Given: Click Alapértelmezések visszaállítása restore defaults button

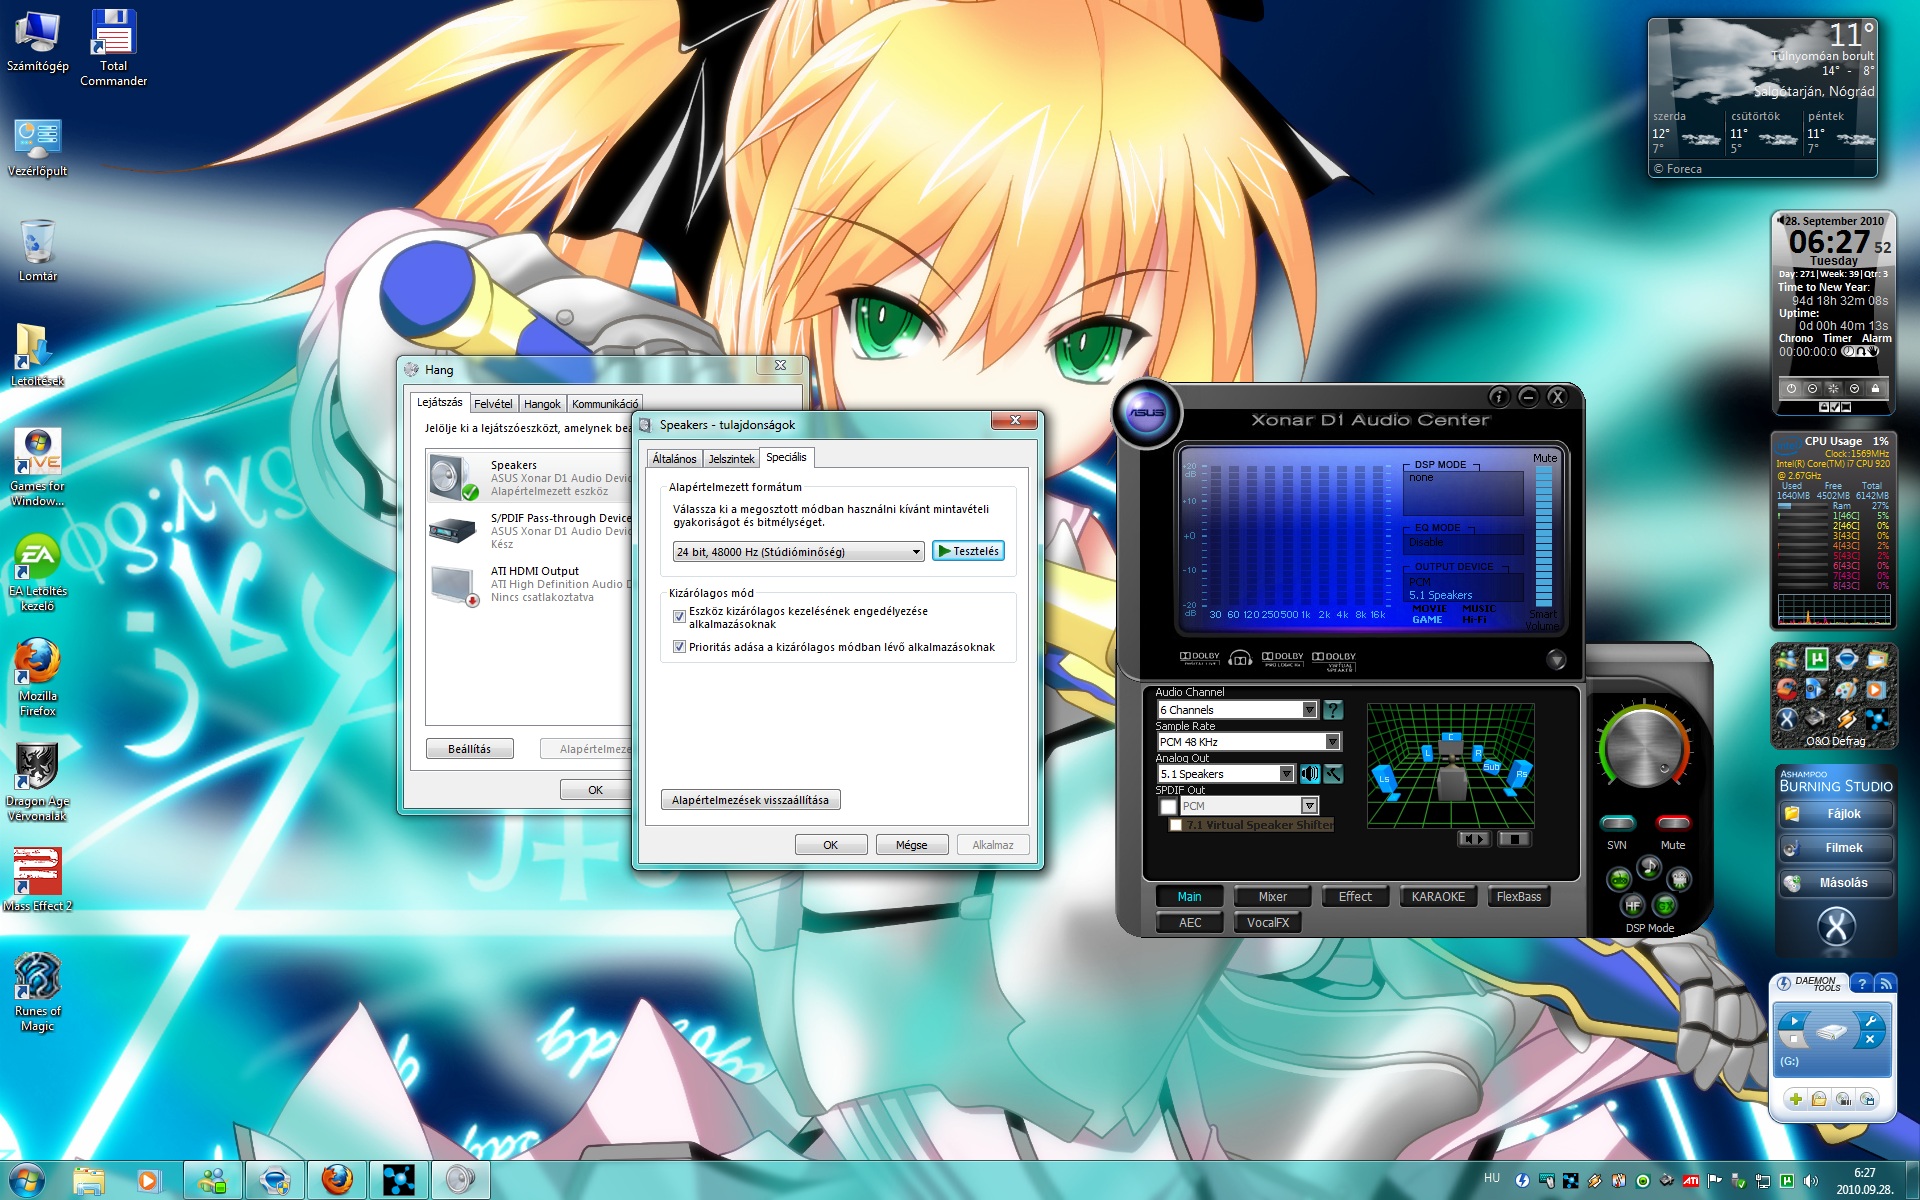Looking at the screenshot, I should pyautogui.click(x=750, y=800).
